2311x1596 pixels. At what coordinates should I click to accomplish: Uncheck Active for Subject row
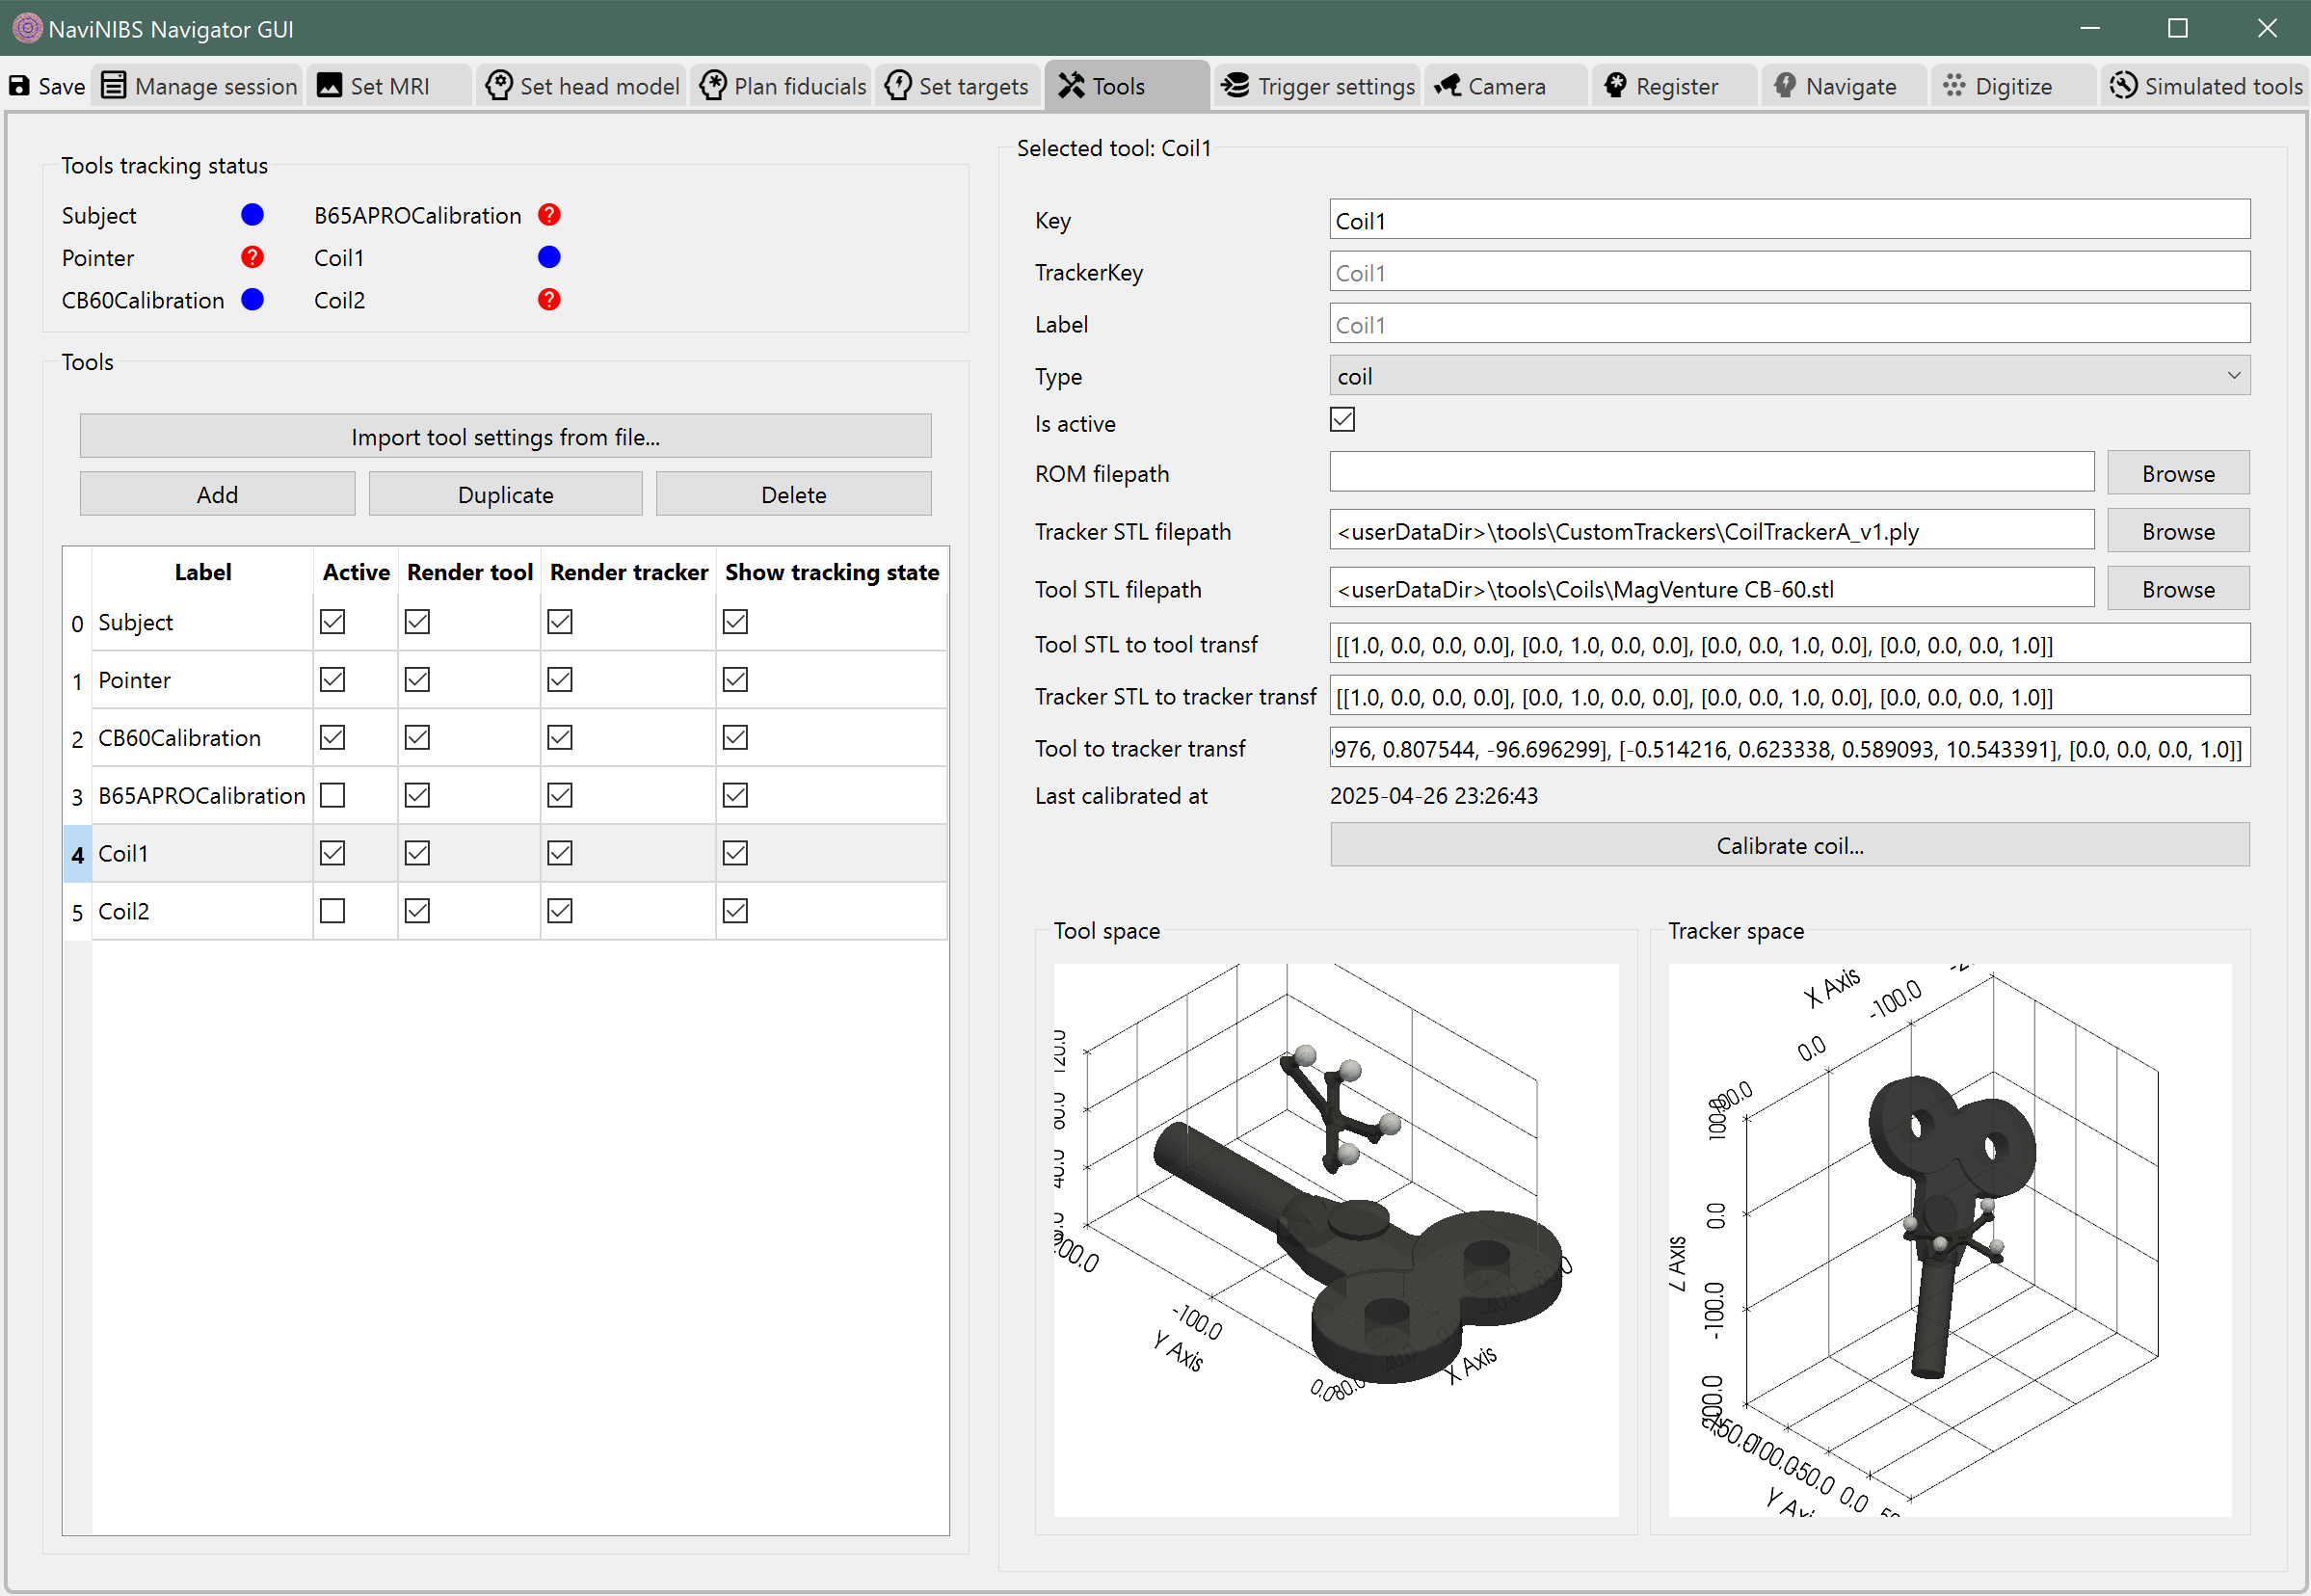[x=332, y=622]
